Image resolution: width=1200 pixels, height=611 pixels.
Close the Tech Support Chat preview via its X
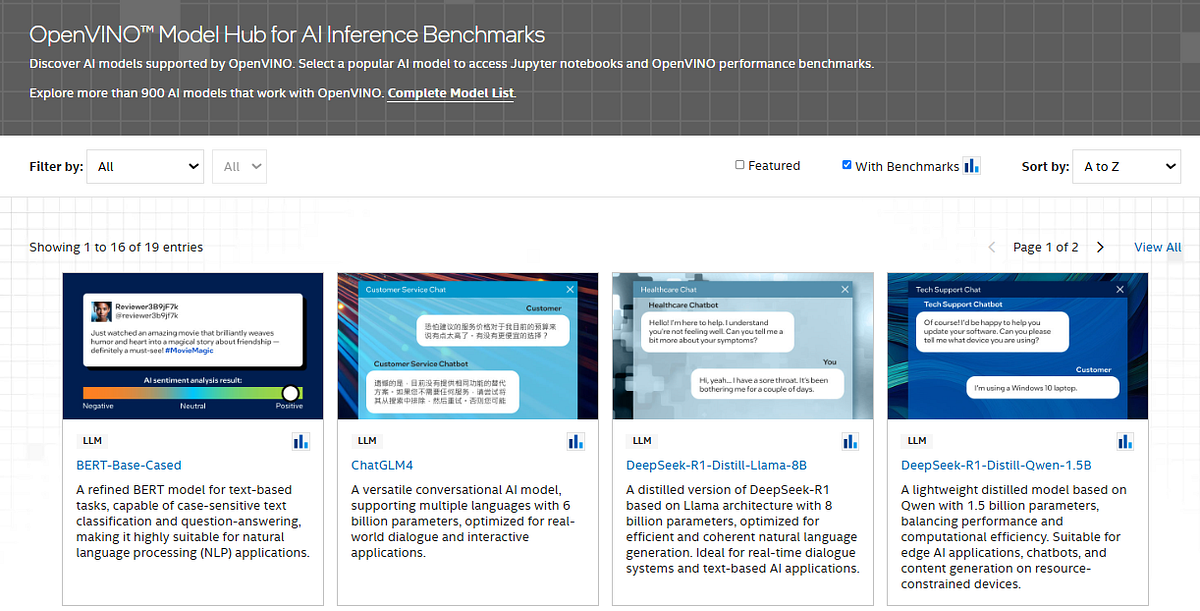click(1120, 289)
